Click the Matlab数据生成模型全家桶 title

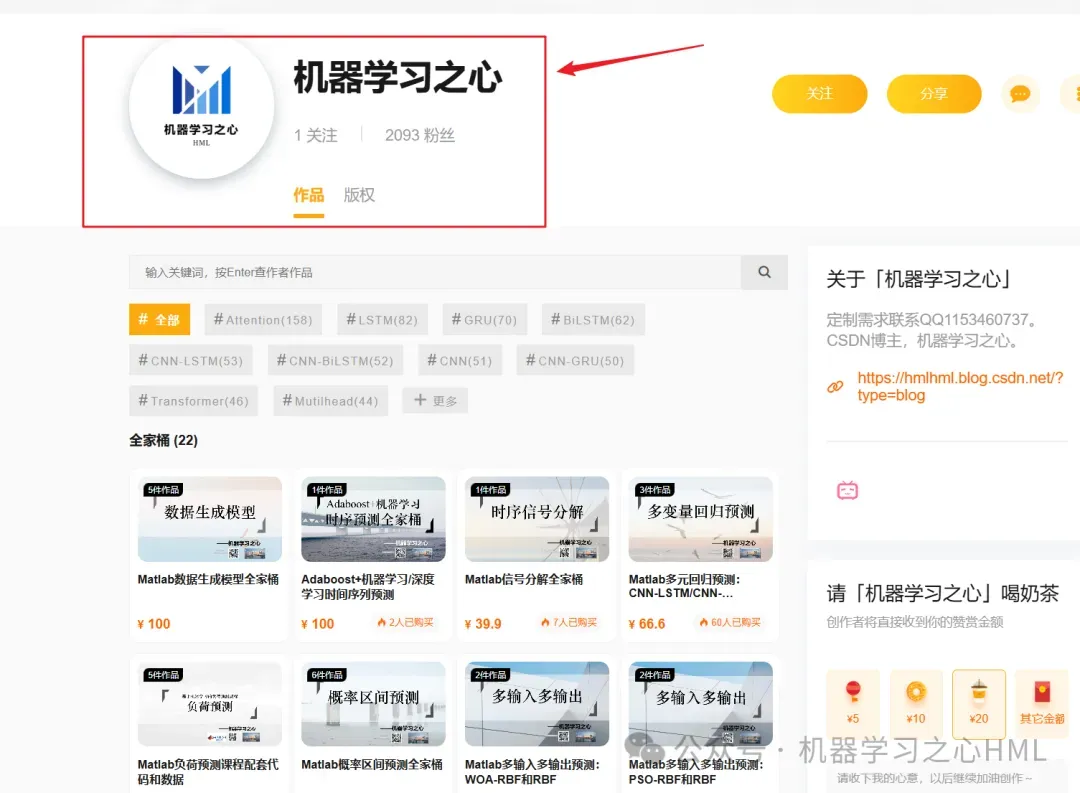pos(208,579)
